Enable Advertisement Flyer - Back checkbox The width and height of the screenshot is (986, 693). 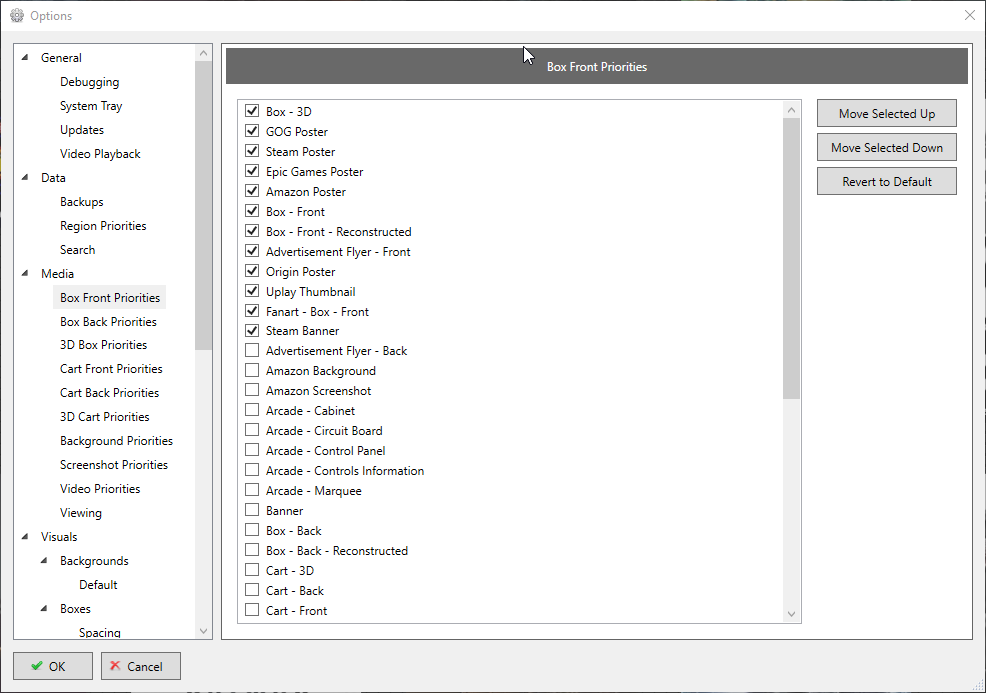pos(252,350)
